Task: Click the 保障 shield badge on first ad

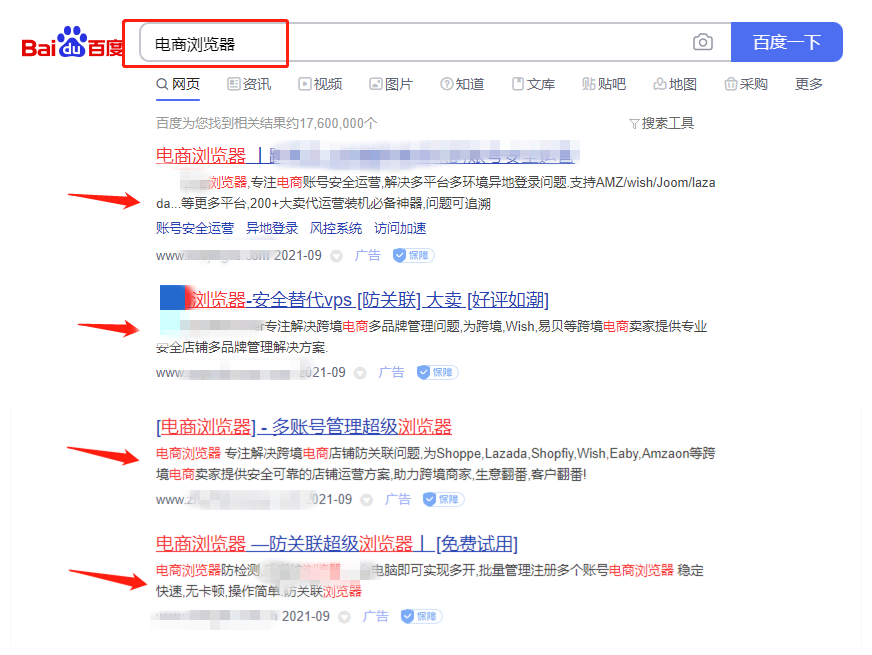Action: [412, 255]
